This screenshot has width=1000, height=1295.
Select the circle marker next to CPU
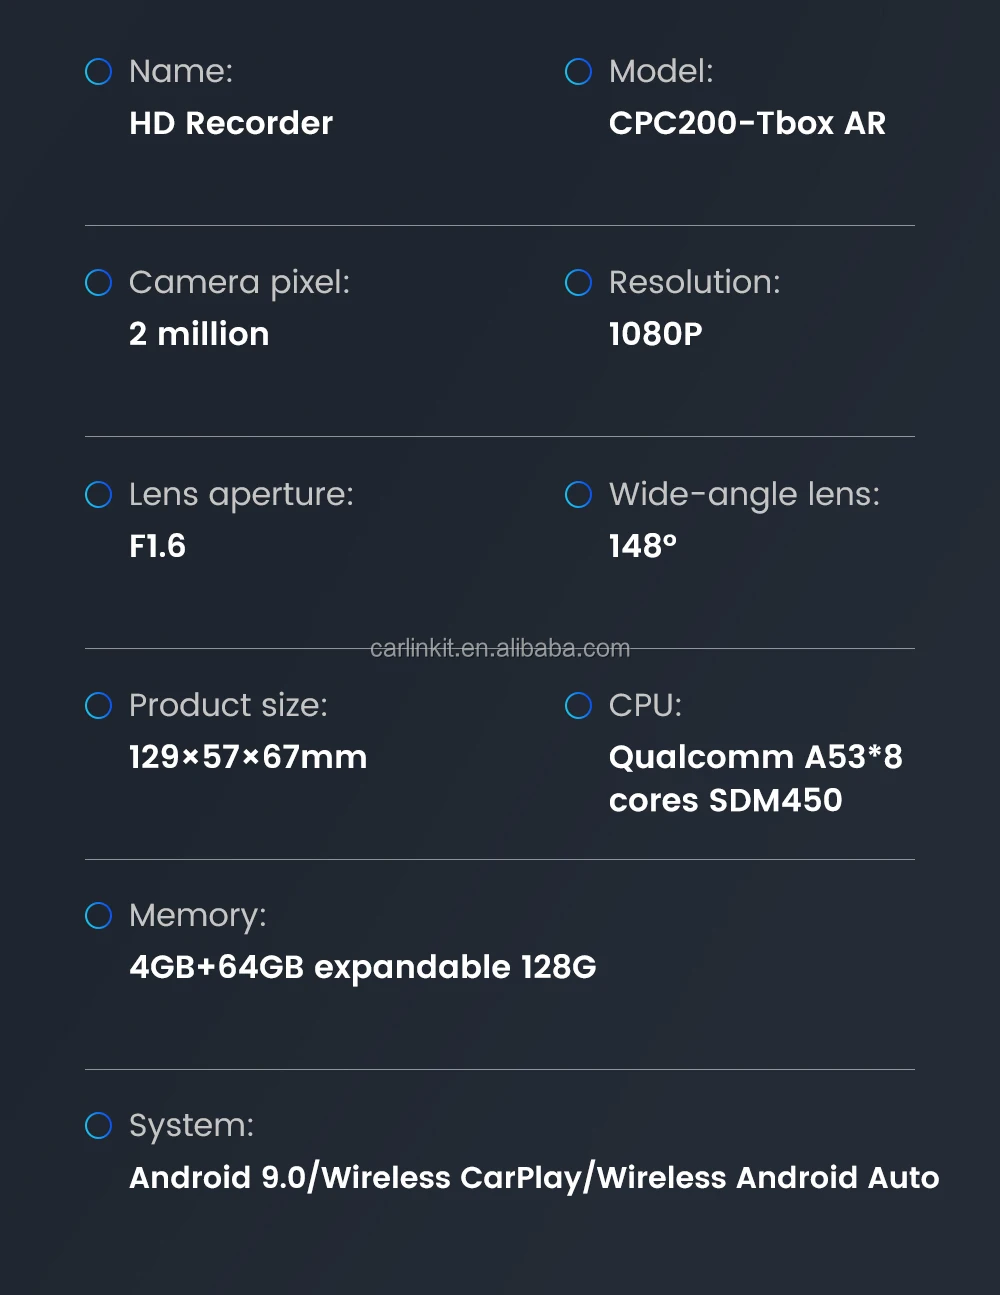click(x=578, y=706)
